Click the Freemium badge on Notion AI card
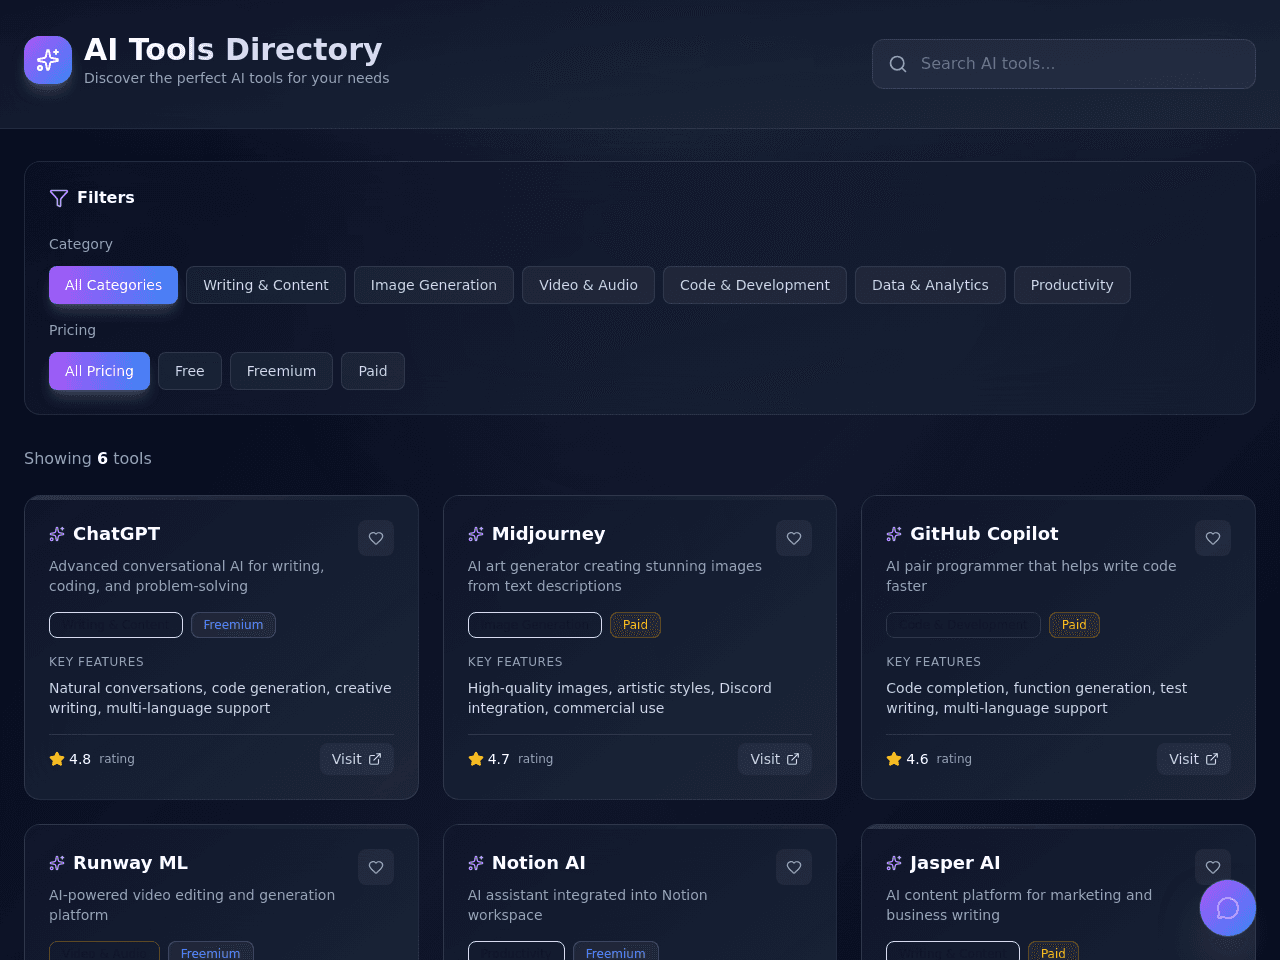The height and width of the screenshot is (960, 1280). click(616, 952)
